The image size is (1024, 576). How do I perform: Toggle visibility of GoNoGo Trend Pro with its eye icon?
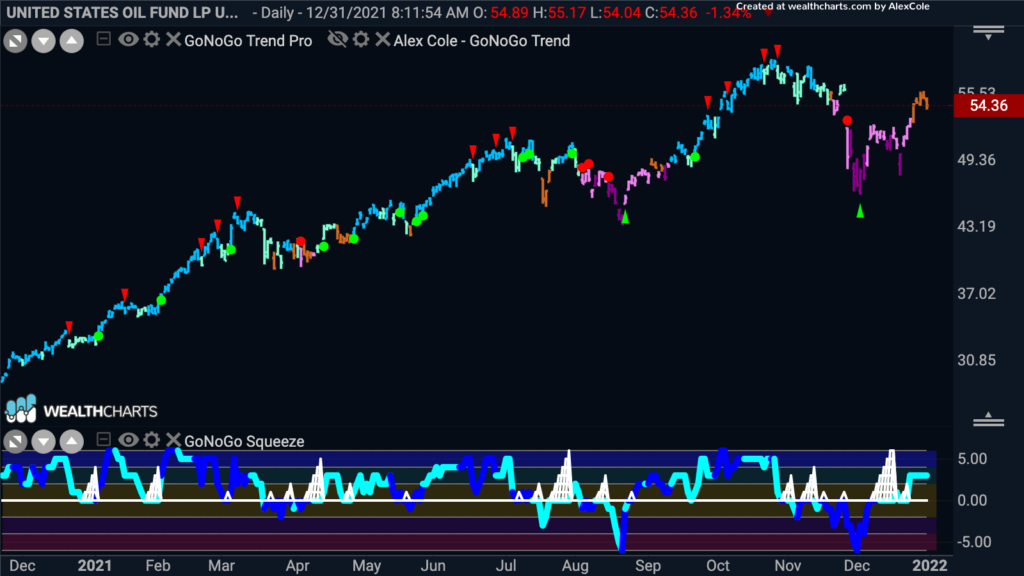(128, 40)
